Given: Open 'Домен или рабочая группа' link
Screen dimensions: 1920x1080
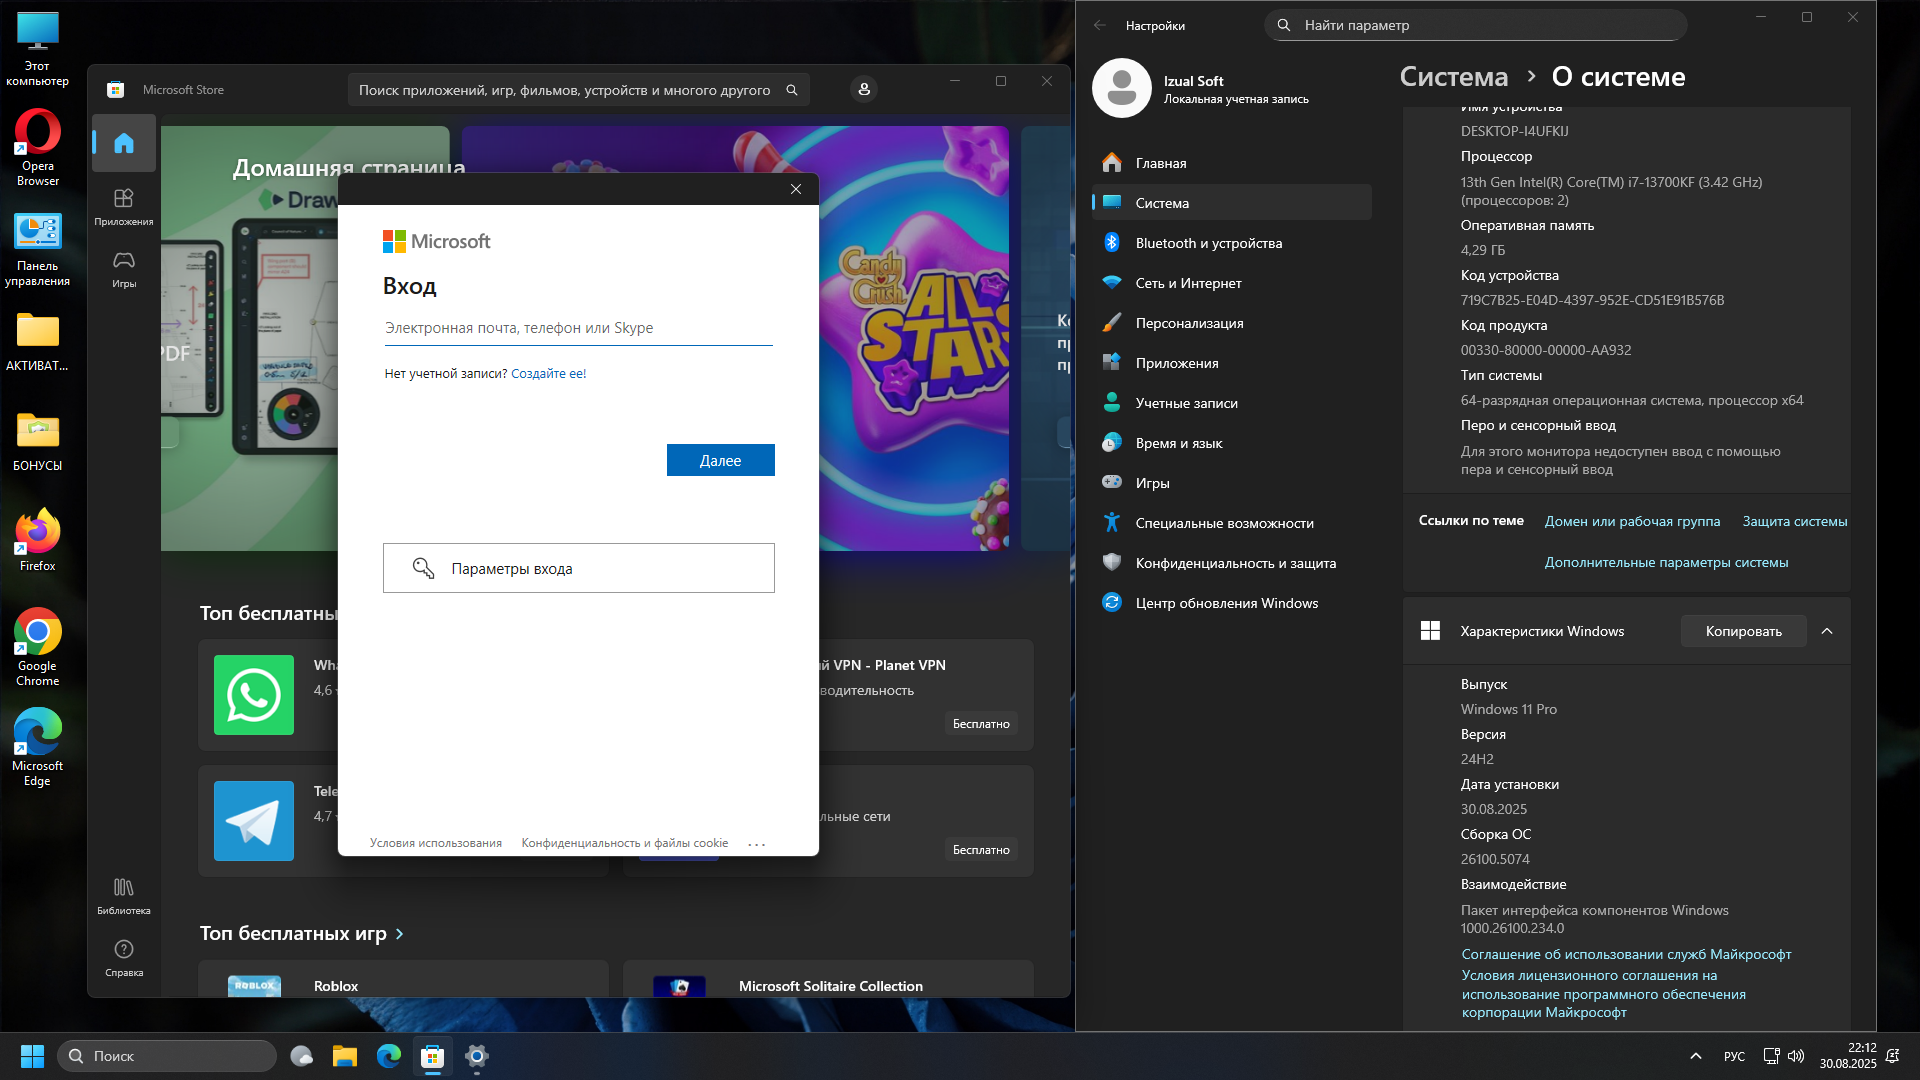Looking at the screenshot, I should tap(1632, 521).
